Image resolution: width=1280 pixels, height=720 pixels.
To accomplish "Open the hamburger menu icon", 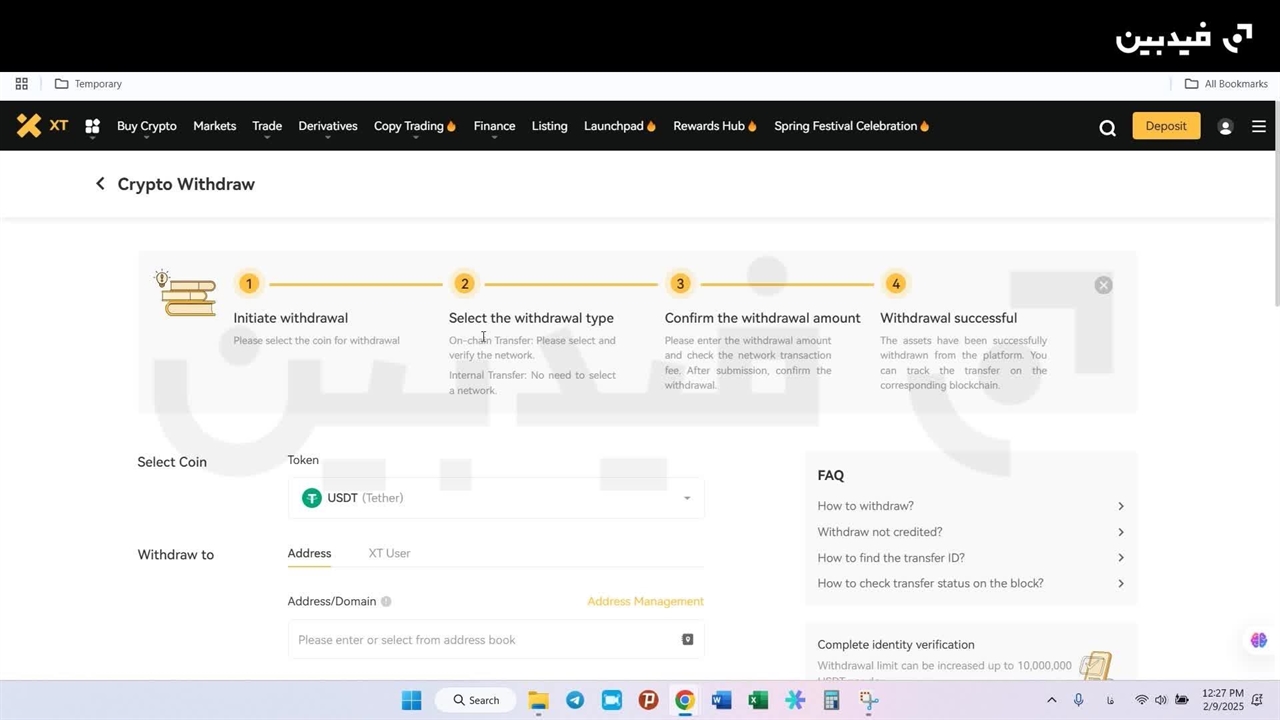I will [1259, 127].
